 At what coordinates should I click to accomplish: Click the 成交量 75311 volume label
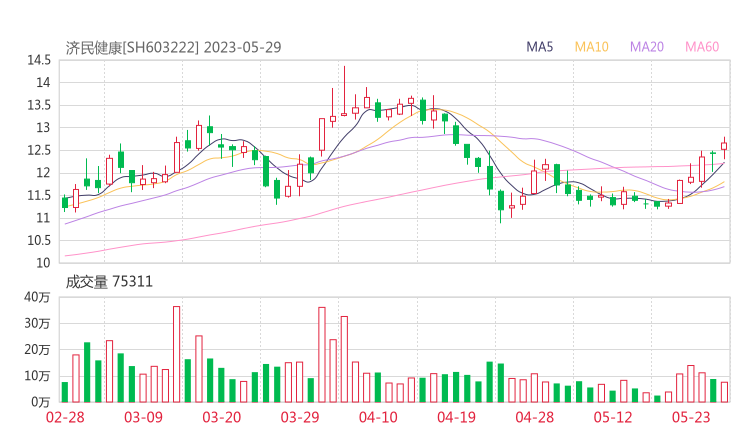[109, 282]
